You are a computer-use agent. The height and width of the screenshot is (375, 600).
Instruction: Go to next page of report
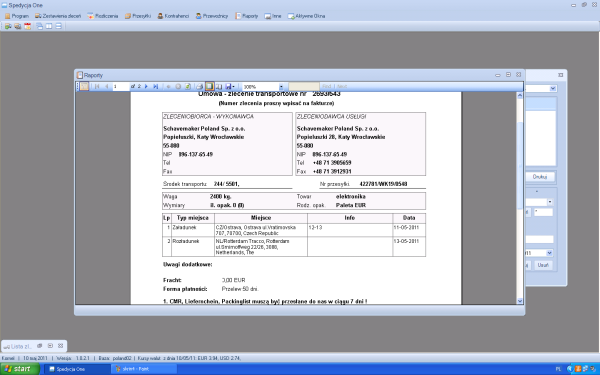point(146,86)
